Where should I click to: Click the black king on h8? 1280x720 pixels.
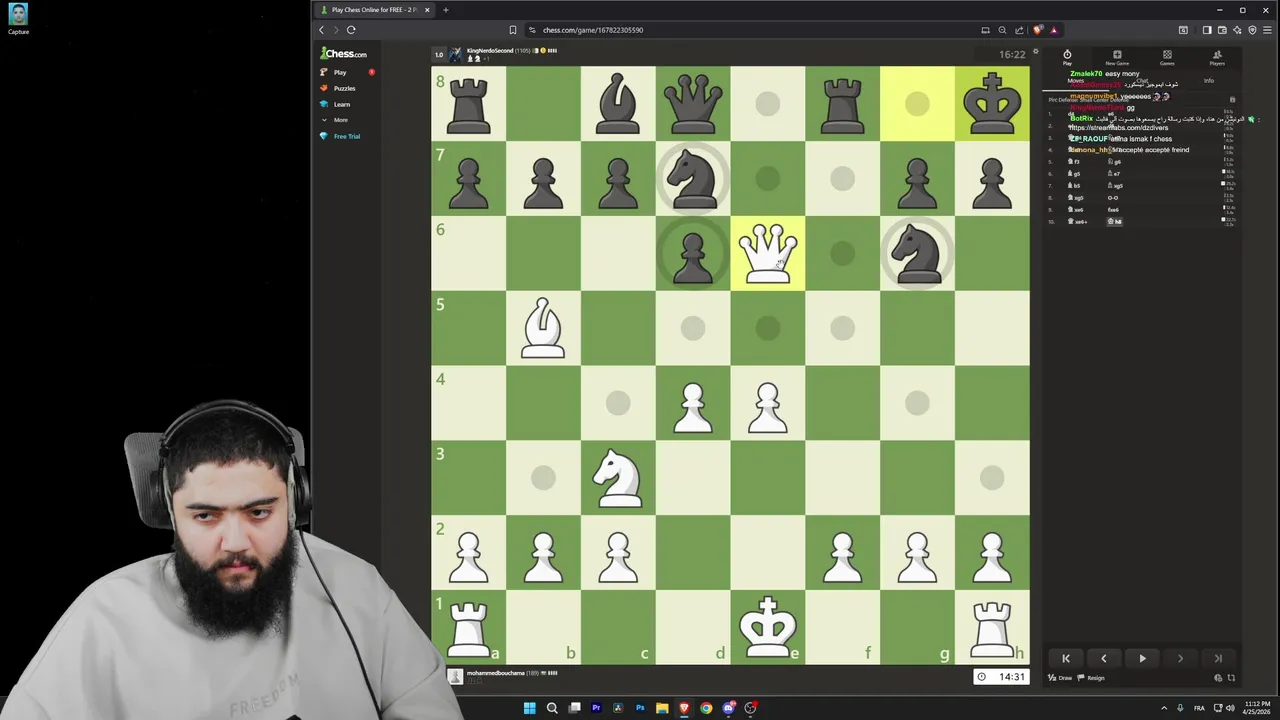(992, 103)
